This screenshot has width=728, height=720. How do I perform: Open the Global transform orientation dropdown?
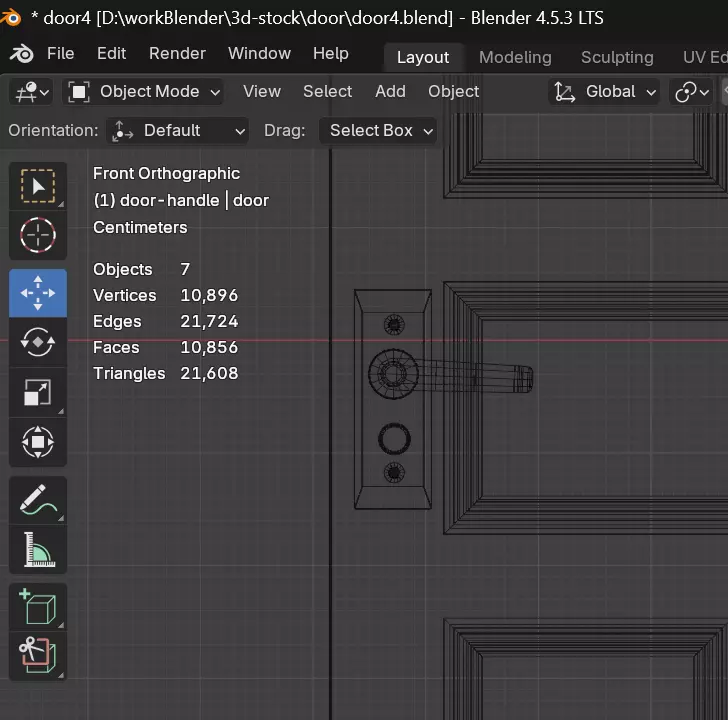(x=604, y=91)
